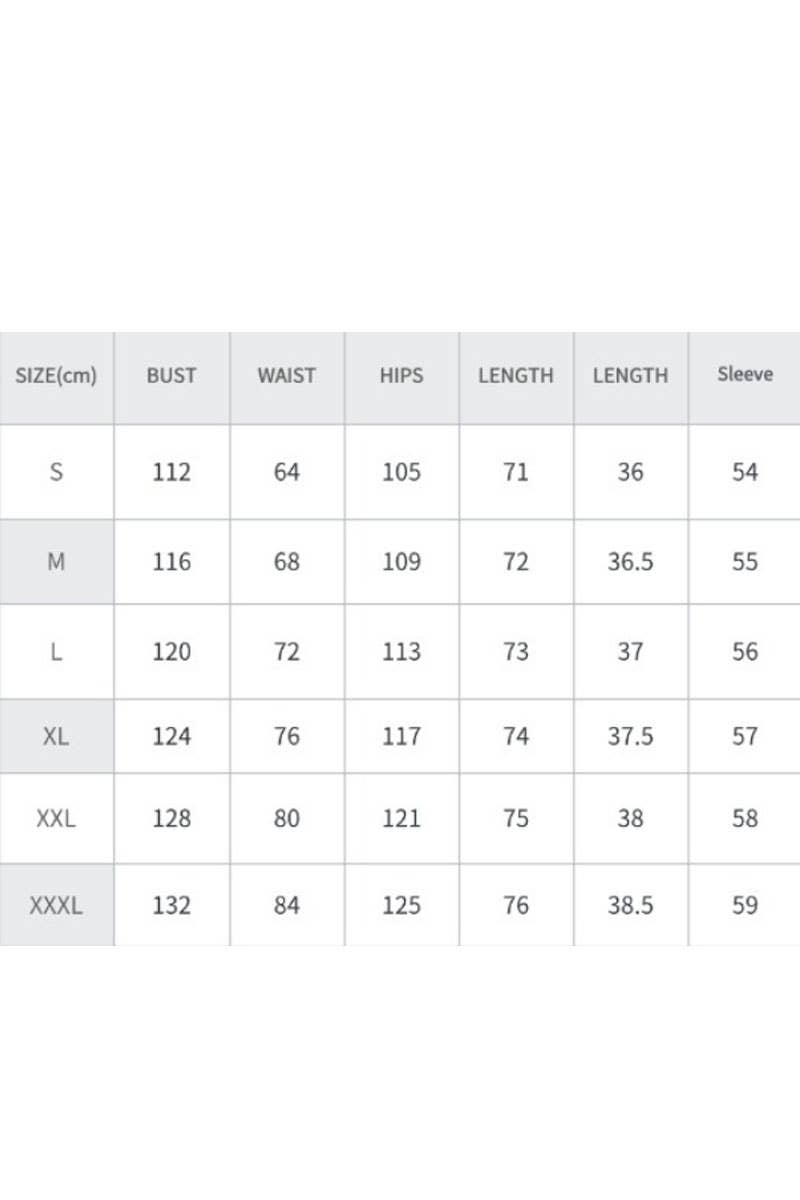
Task: Select the BUST column header
Action: [x=171, y=376]
